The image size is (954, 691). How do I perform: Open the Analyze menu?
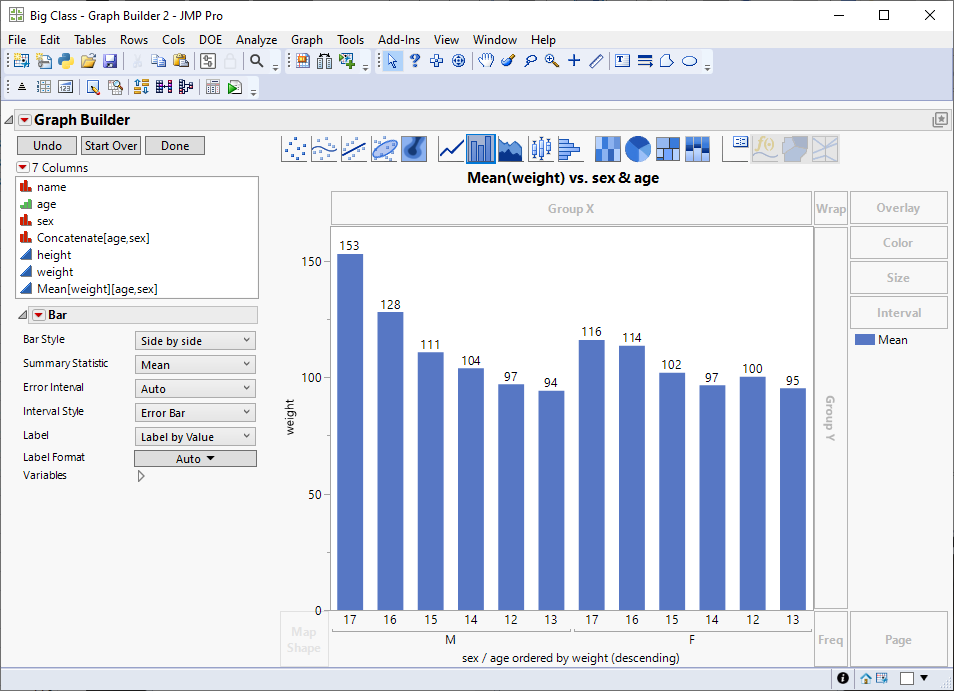(256, 40)
